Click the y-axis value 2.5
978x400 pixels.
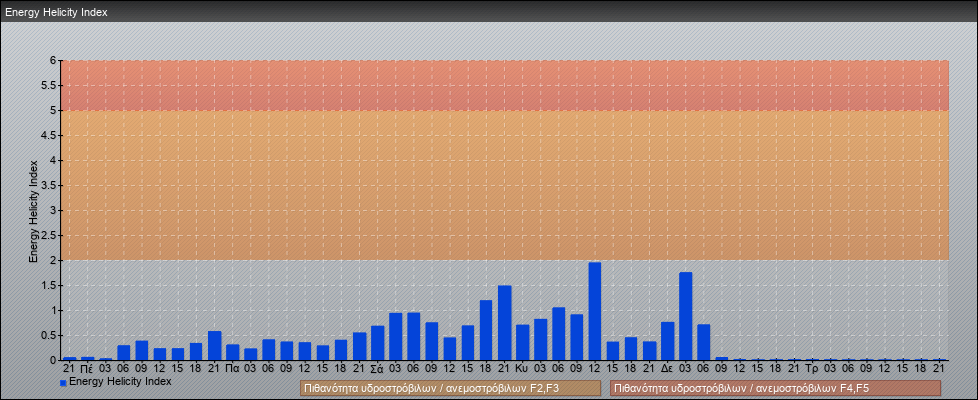coord(49,235)
